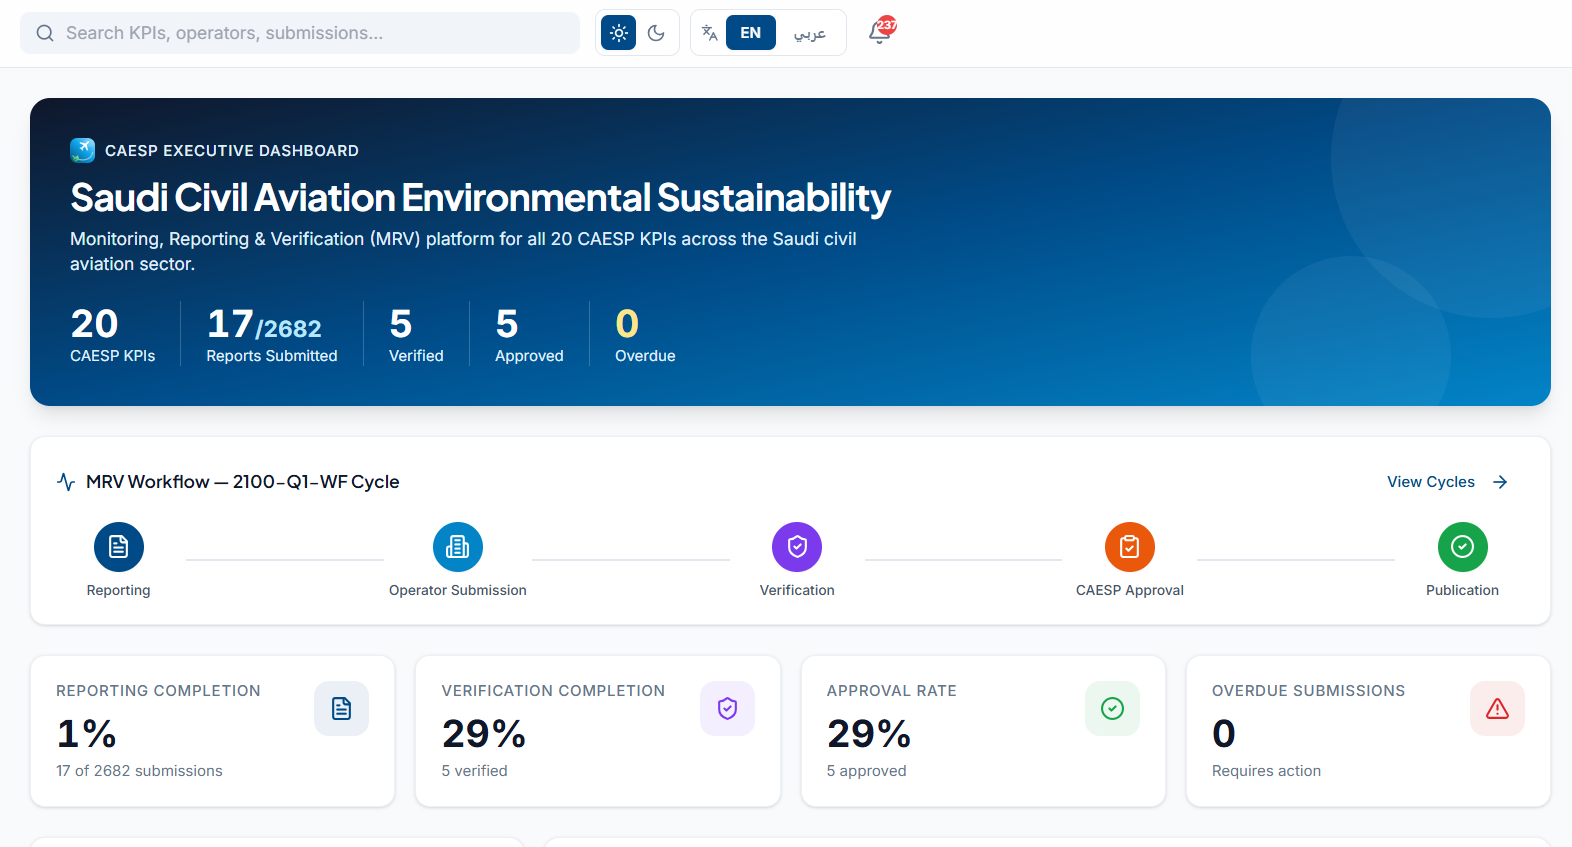This screenshot has height=847, width=1572.
Task: Click the 20 CAESP KPIs stat
Action: coord(113,334)
